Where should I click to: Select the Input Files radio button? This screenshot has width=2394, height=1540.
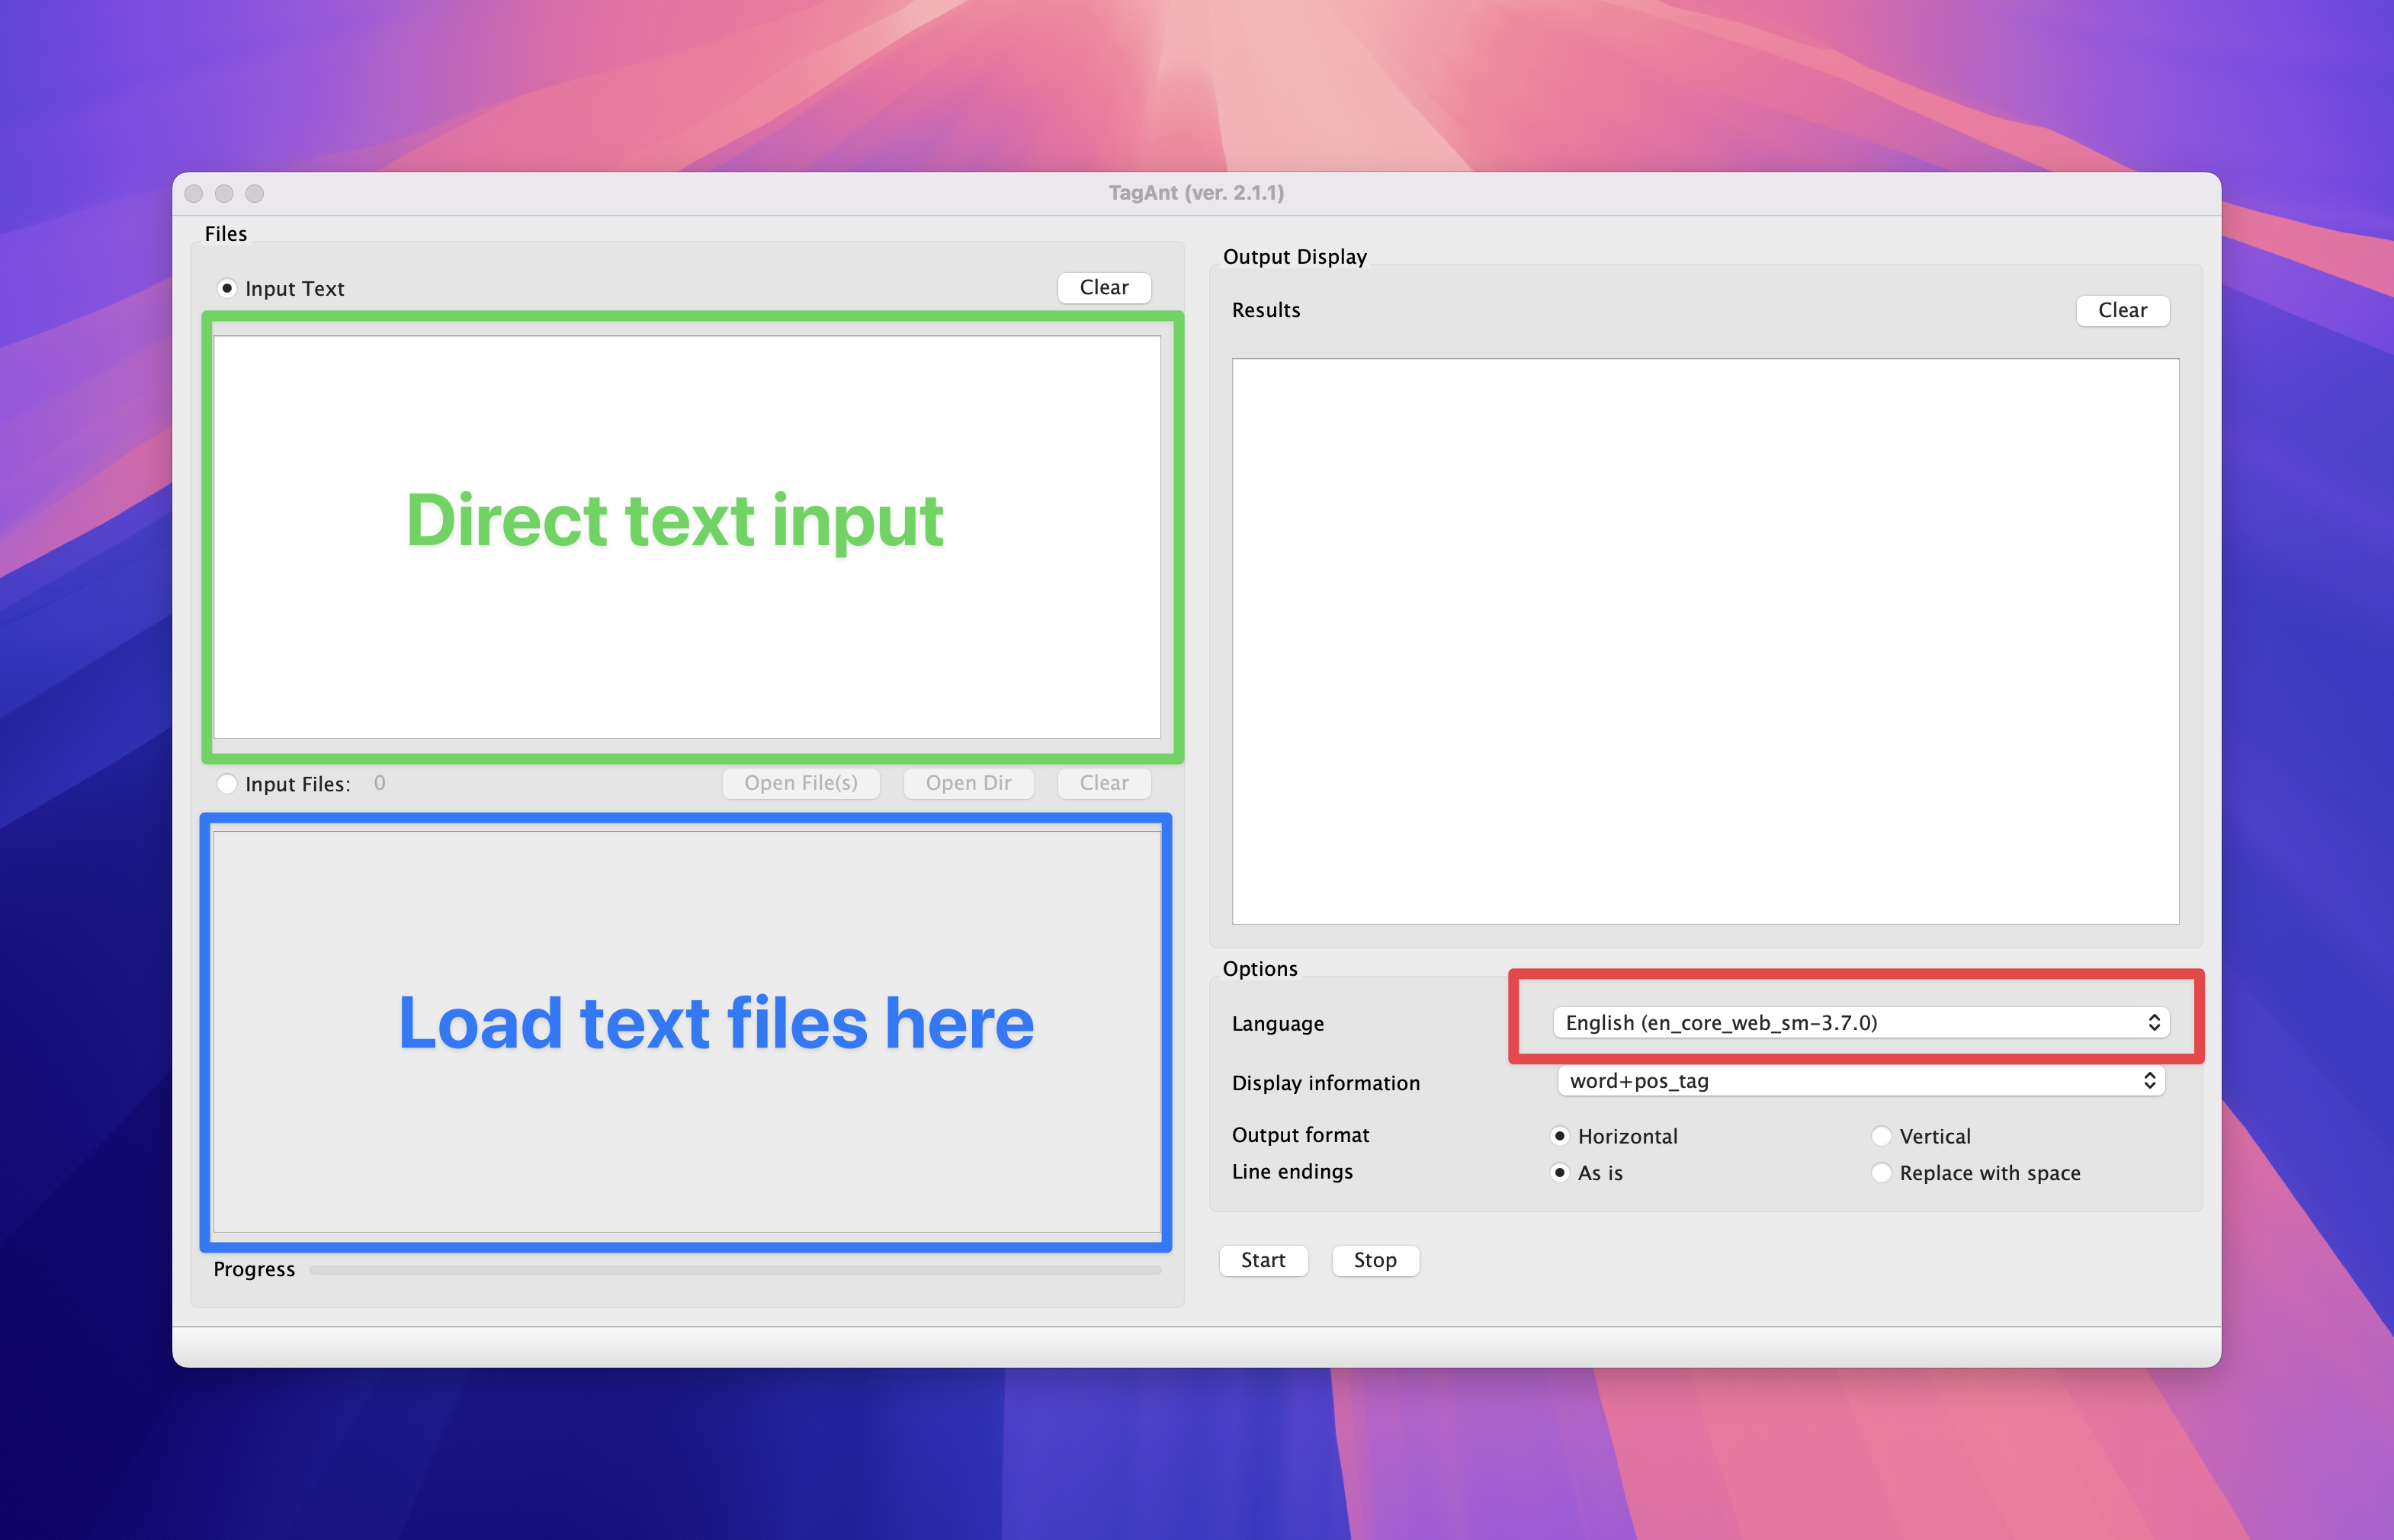point(227,783)
